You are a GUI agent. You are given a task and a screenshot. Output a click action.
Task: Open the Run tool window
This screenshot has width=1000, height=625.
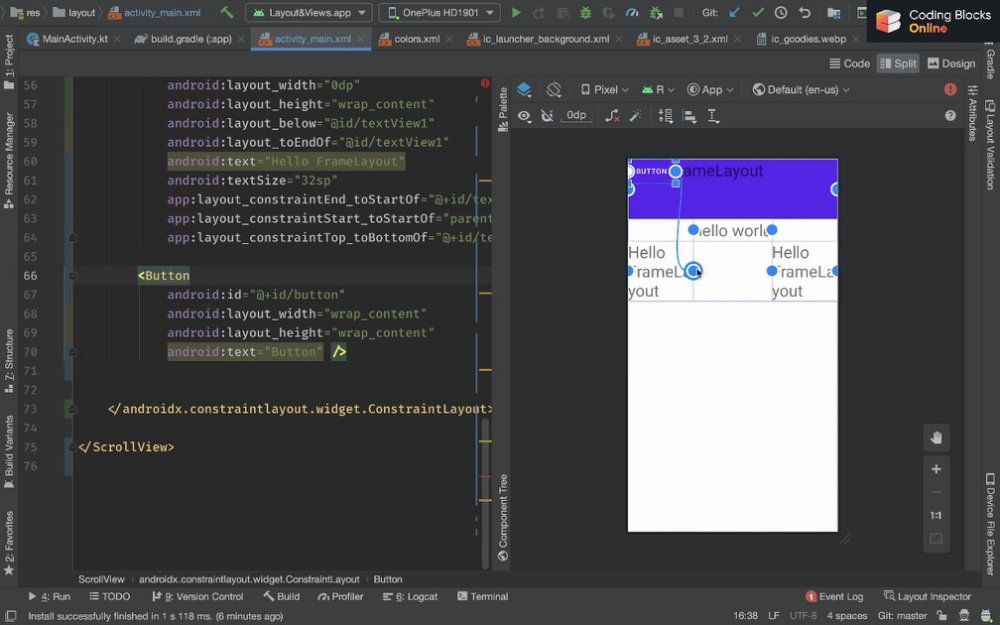(49, 597)
